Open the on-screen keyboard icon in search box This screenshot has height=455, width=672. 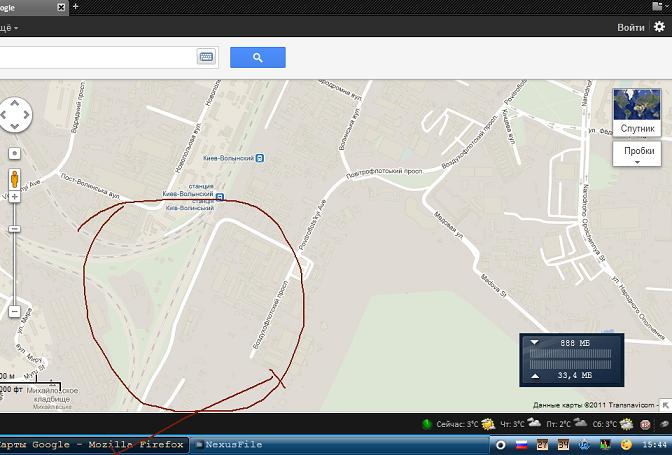[206, 57]
